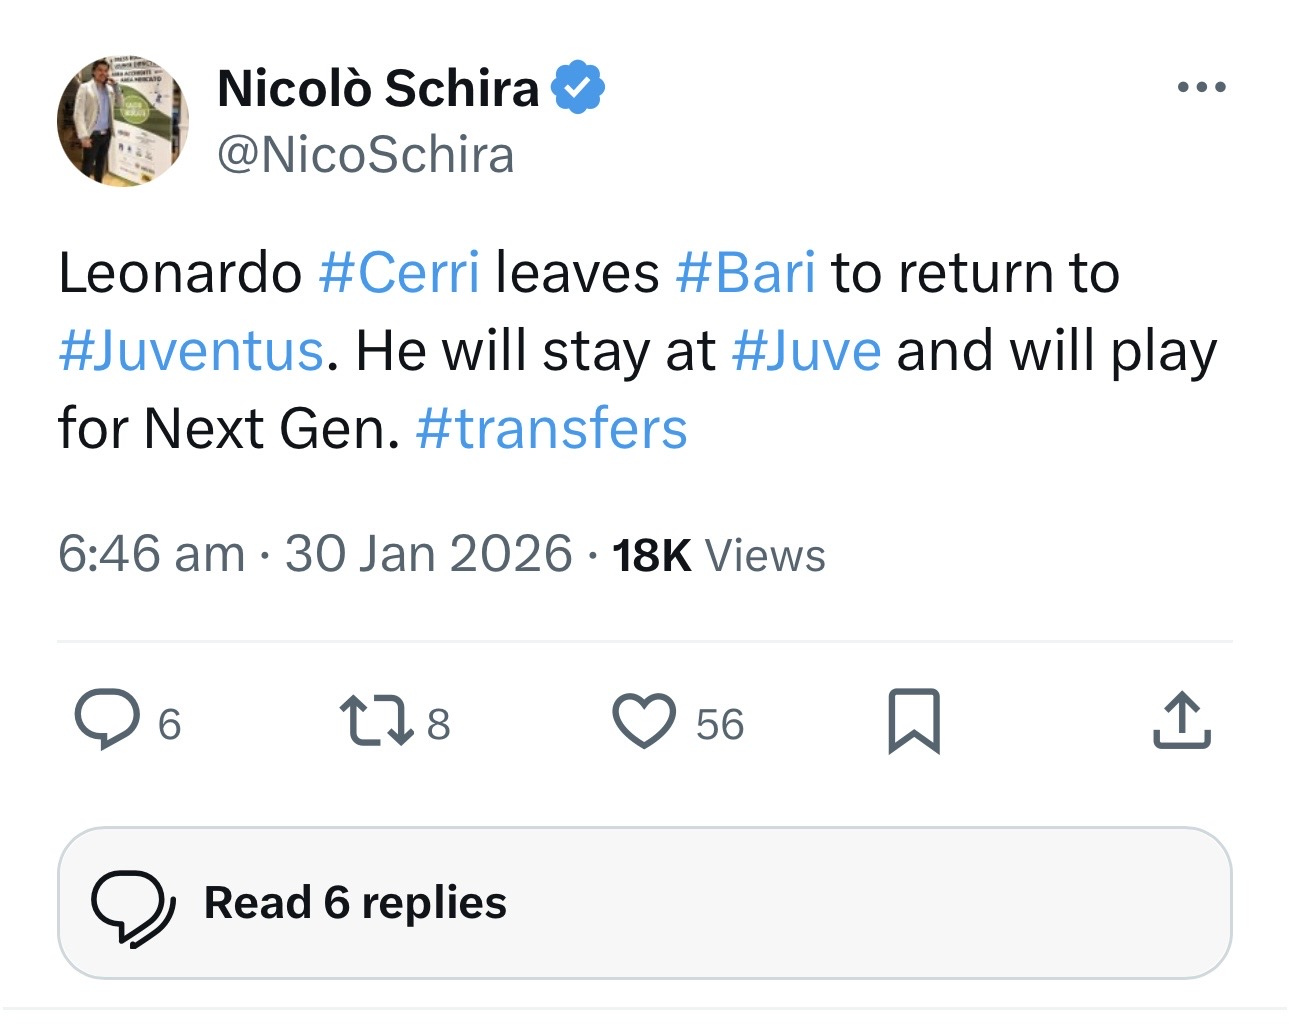Click the 6:46 am 30 Jan 2026 timestamp
Image resolution: width=1289 pixels, height=1027 pixels.
point(315,554)
